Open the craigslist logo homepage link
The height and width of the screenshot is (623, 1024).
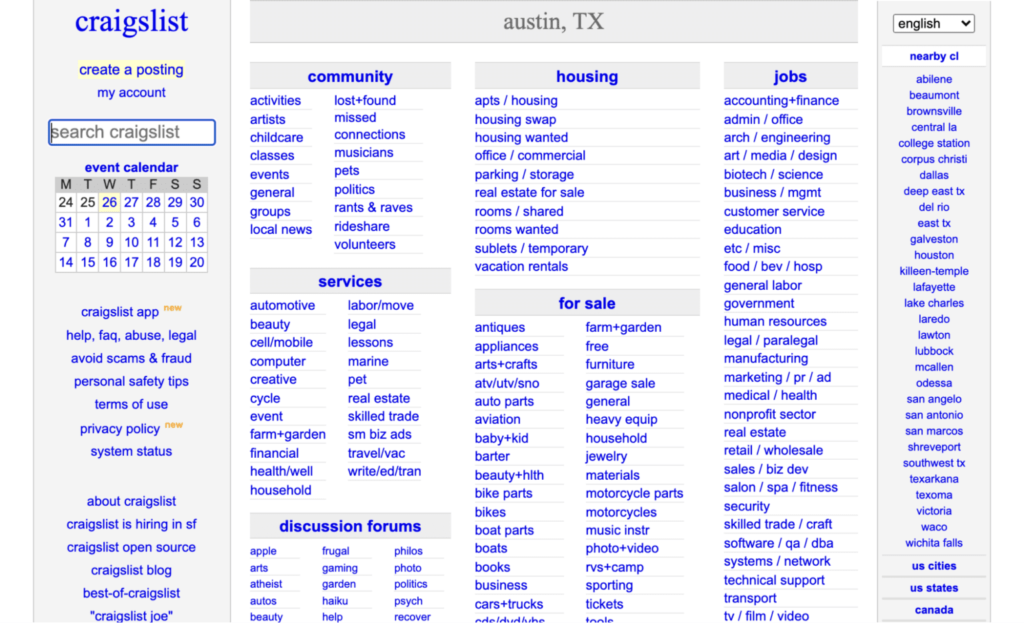point(131,23)
